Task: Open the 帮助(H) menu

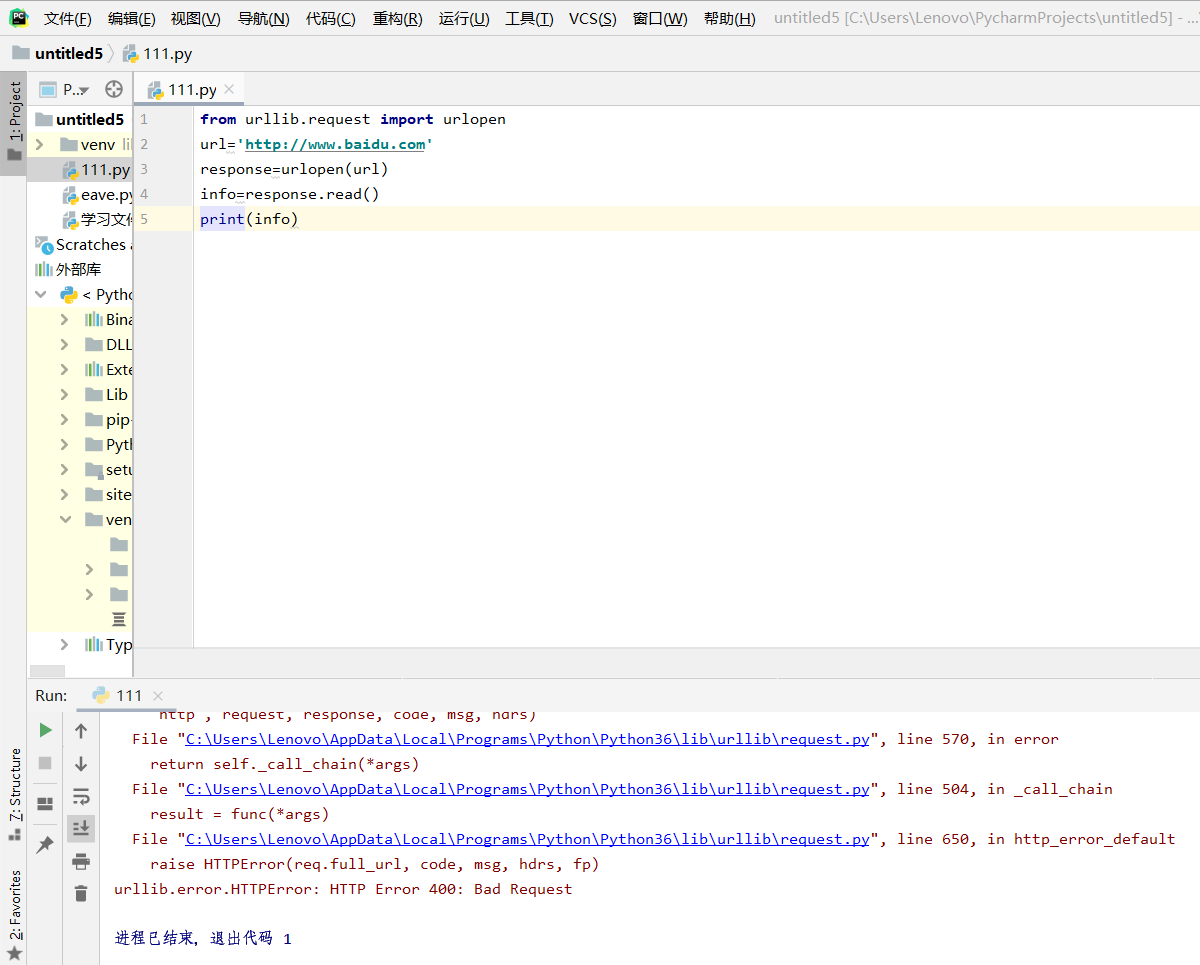Action: click(x=729, y=19)
